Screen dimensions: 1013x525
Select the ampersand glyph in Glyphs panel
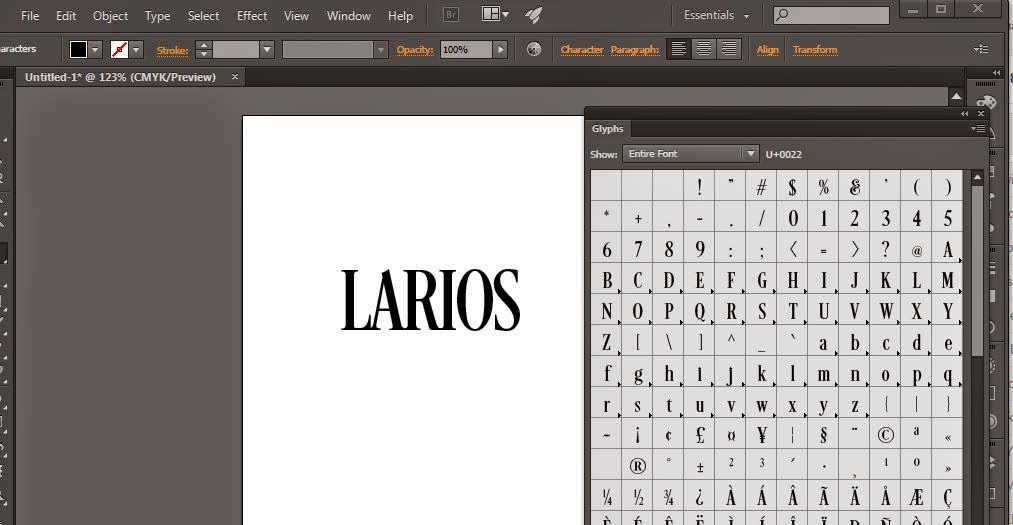tap(854, 187)
